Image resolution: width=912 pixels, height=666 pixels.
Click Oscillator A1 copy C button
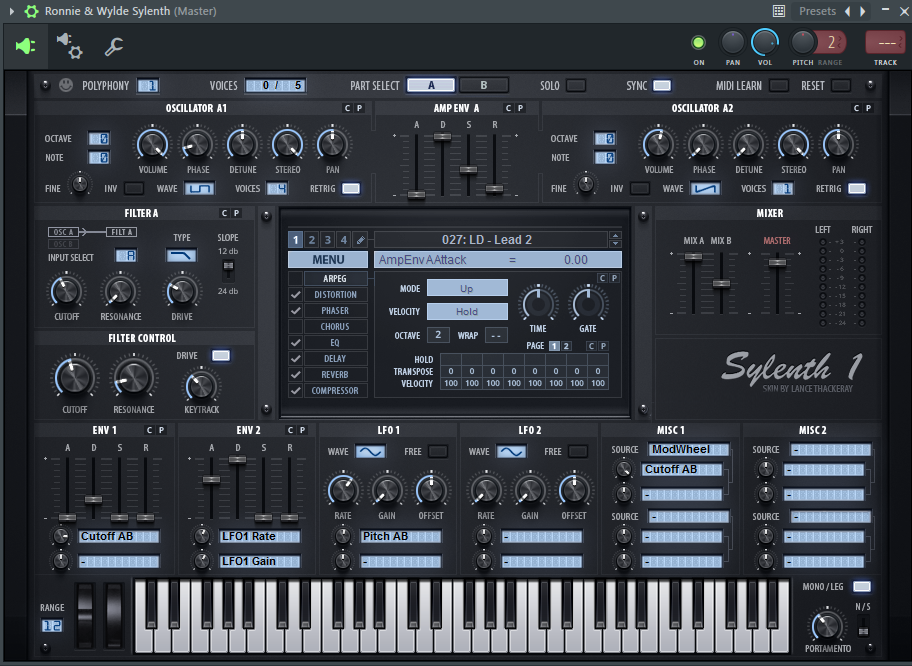tap(347, 108)
